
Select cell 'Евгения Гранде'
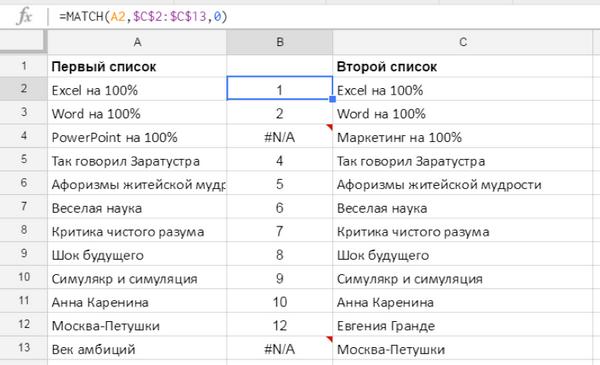point(463,325)
